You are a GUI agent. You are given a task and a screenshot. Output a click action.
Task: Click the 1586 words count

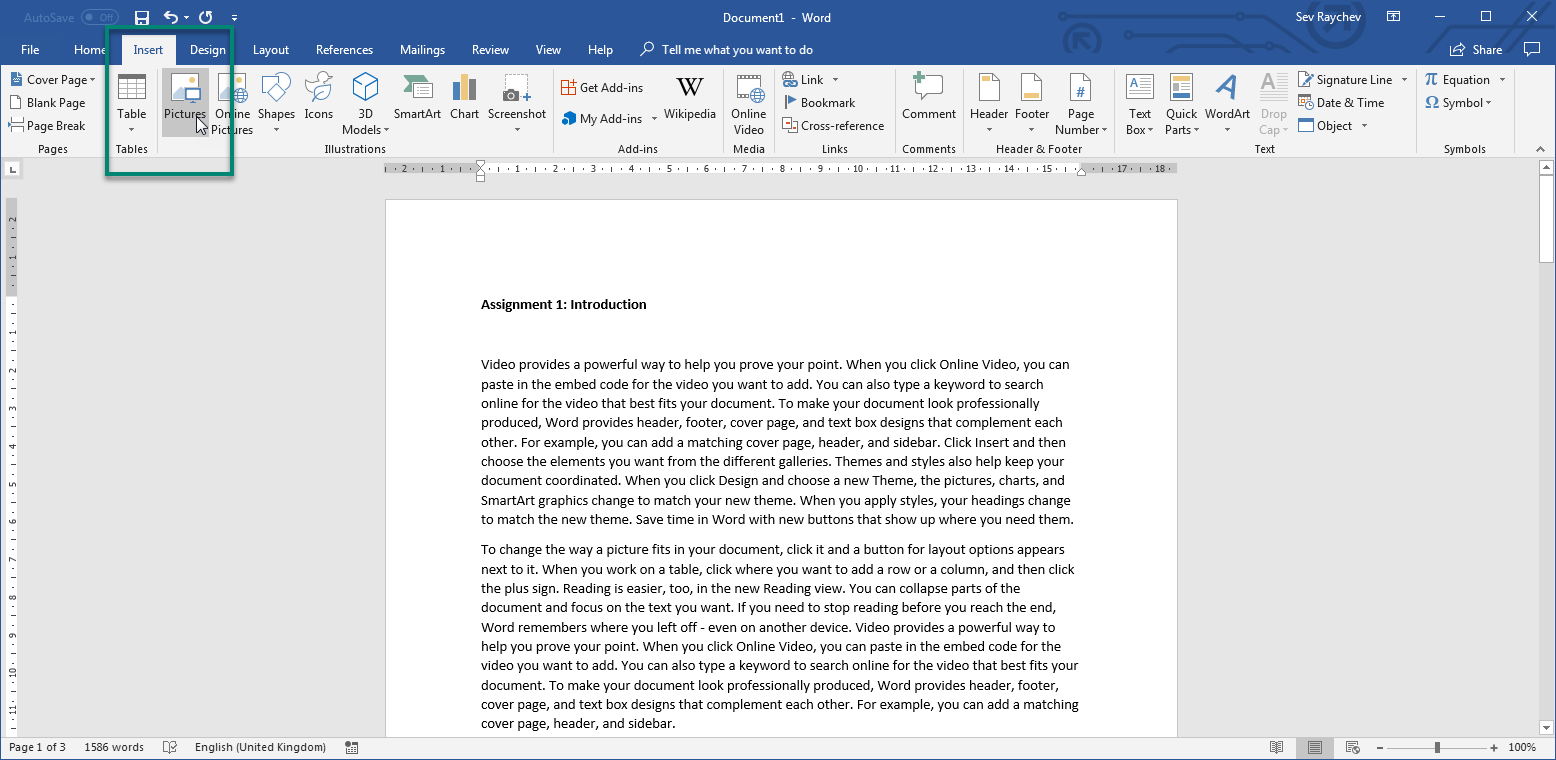113,747
